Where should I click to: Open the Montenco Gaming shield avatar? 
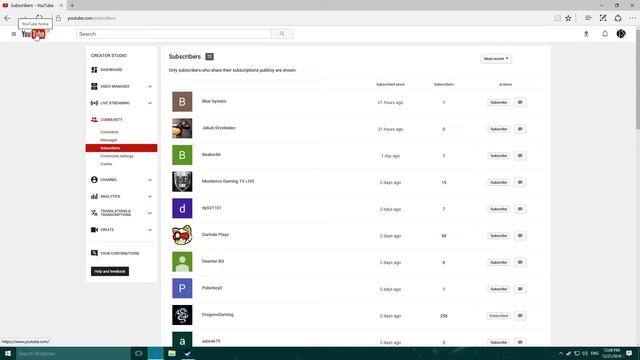pos(182,182)
